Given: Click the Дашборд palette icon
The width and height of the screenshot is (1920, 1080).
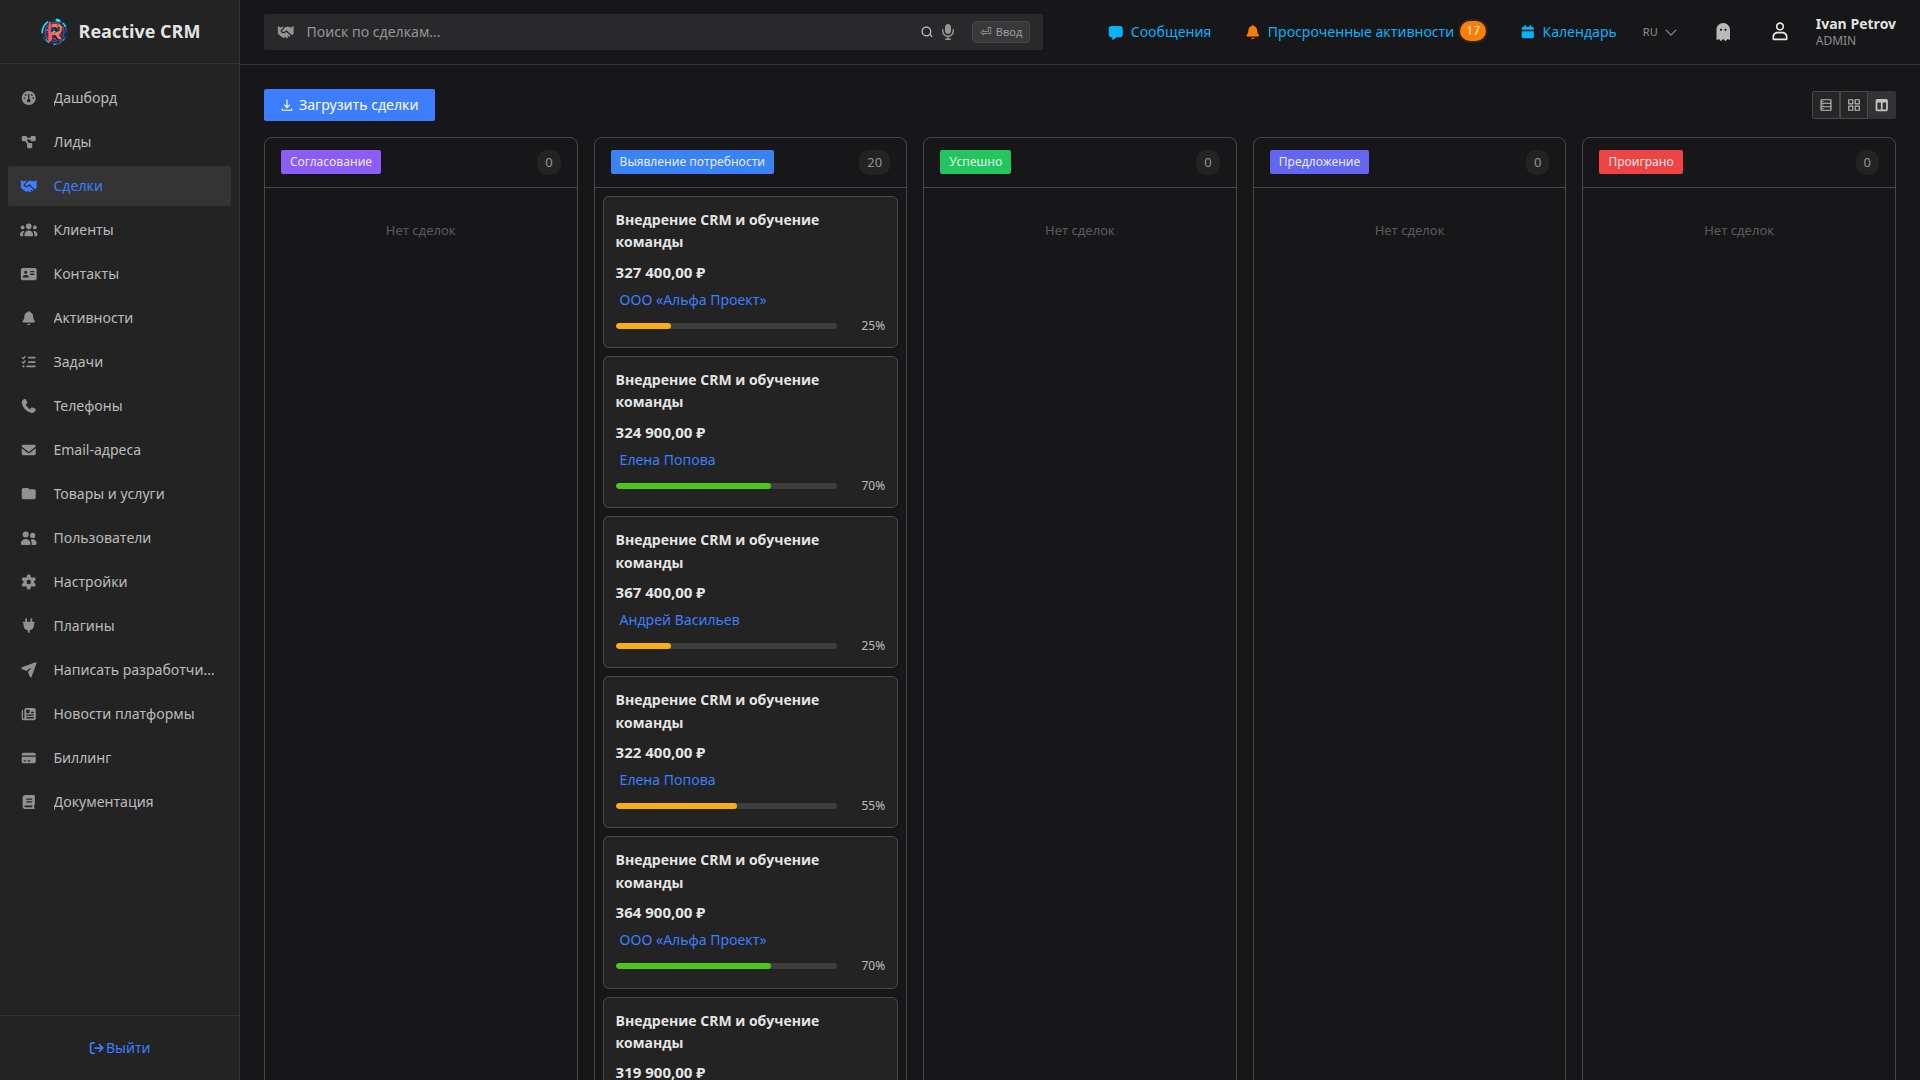Looking at the screenshot, I should pyautogui.click(x=29, y=98).
